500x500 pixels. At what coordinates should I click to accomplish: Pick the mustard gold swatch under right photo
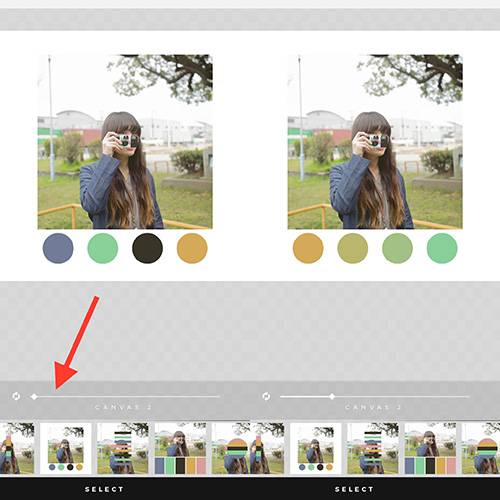coord(308,248)
